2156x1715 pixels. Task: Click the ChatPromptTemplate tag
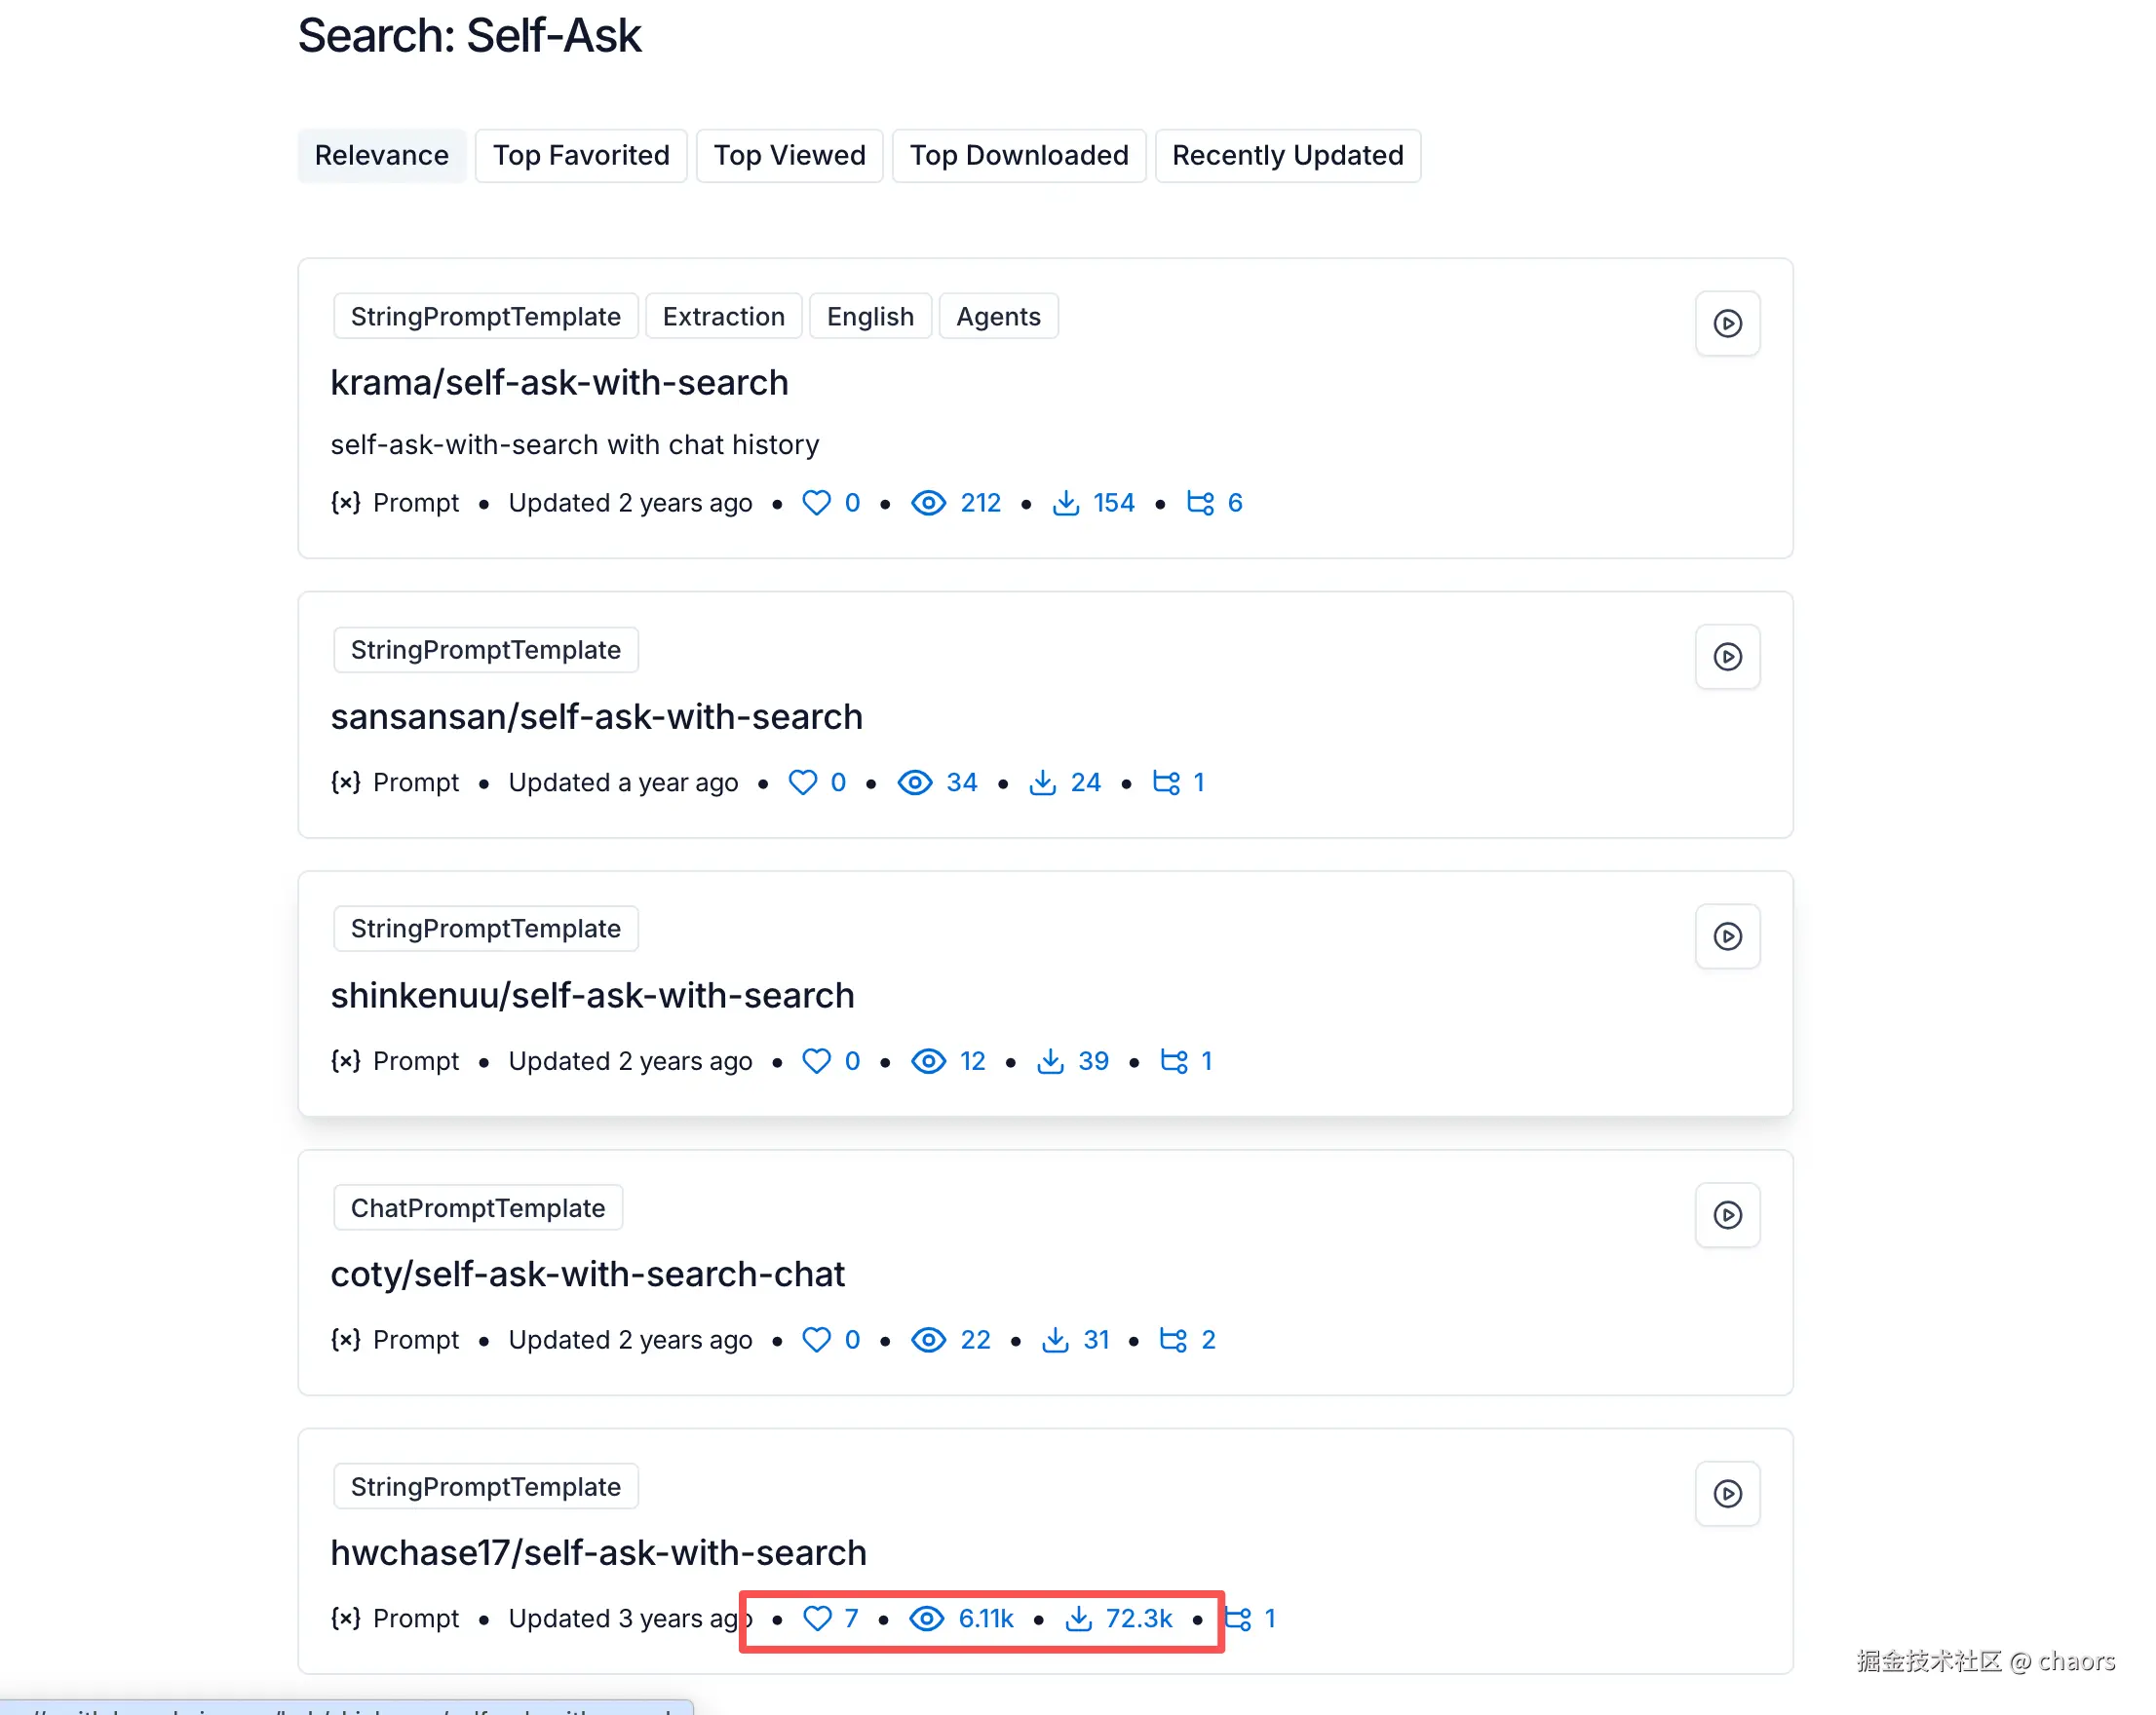point(477,1208)
